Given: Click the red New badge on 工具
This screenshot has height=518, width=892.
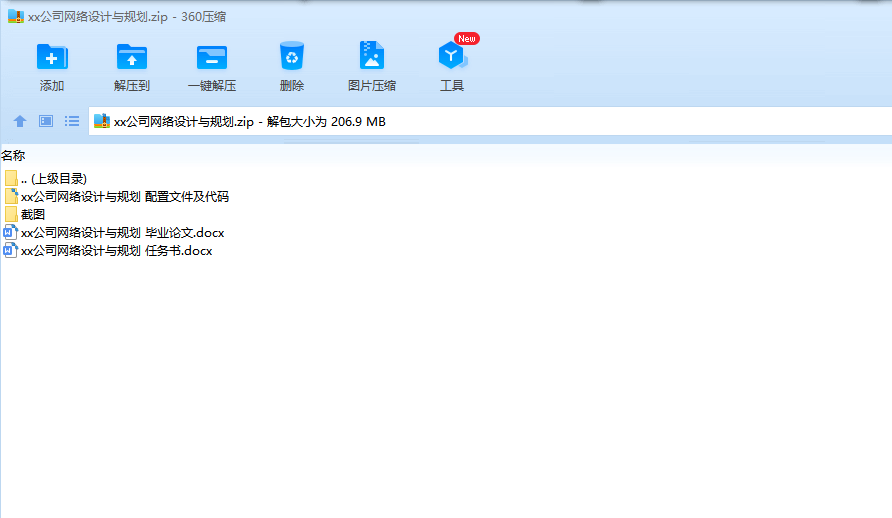Looking at the screenshot, I should point(466,39).
